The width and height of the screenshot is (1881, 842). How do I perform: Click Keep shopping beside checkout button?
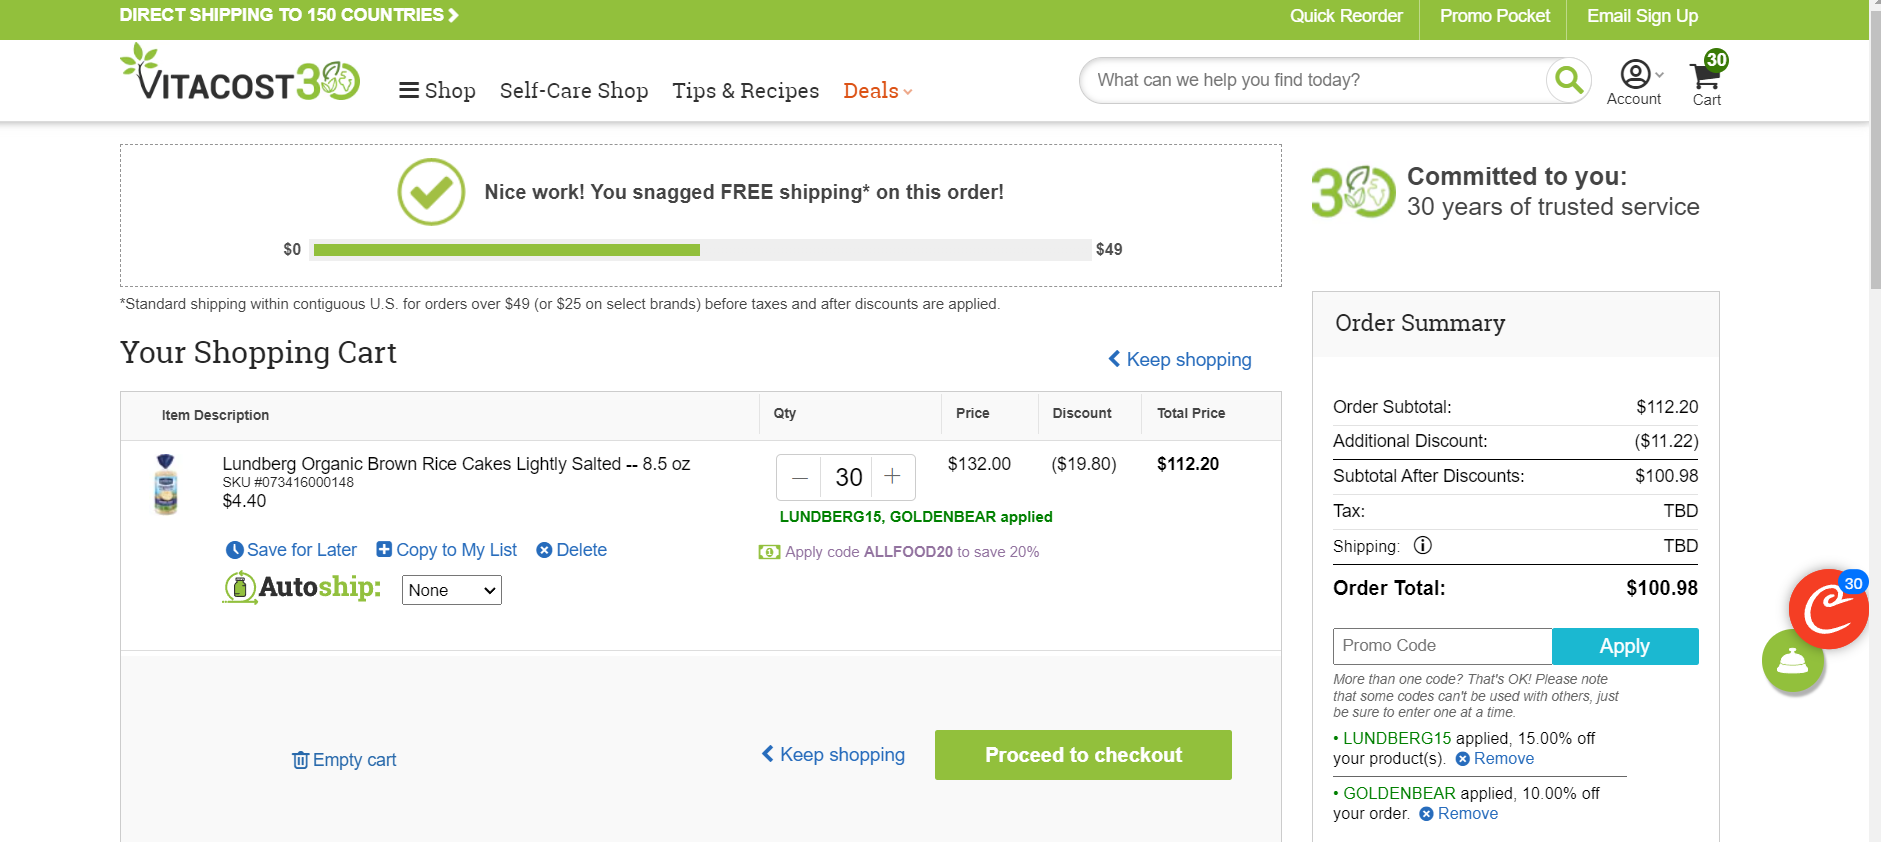pos(833,755)
